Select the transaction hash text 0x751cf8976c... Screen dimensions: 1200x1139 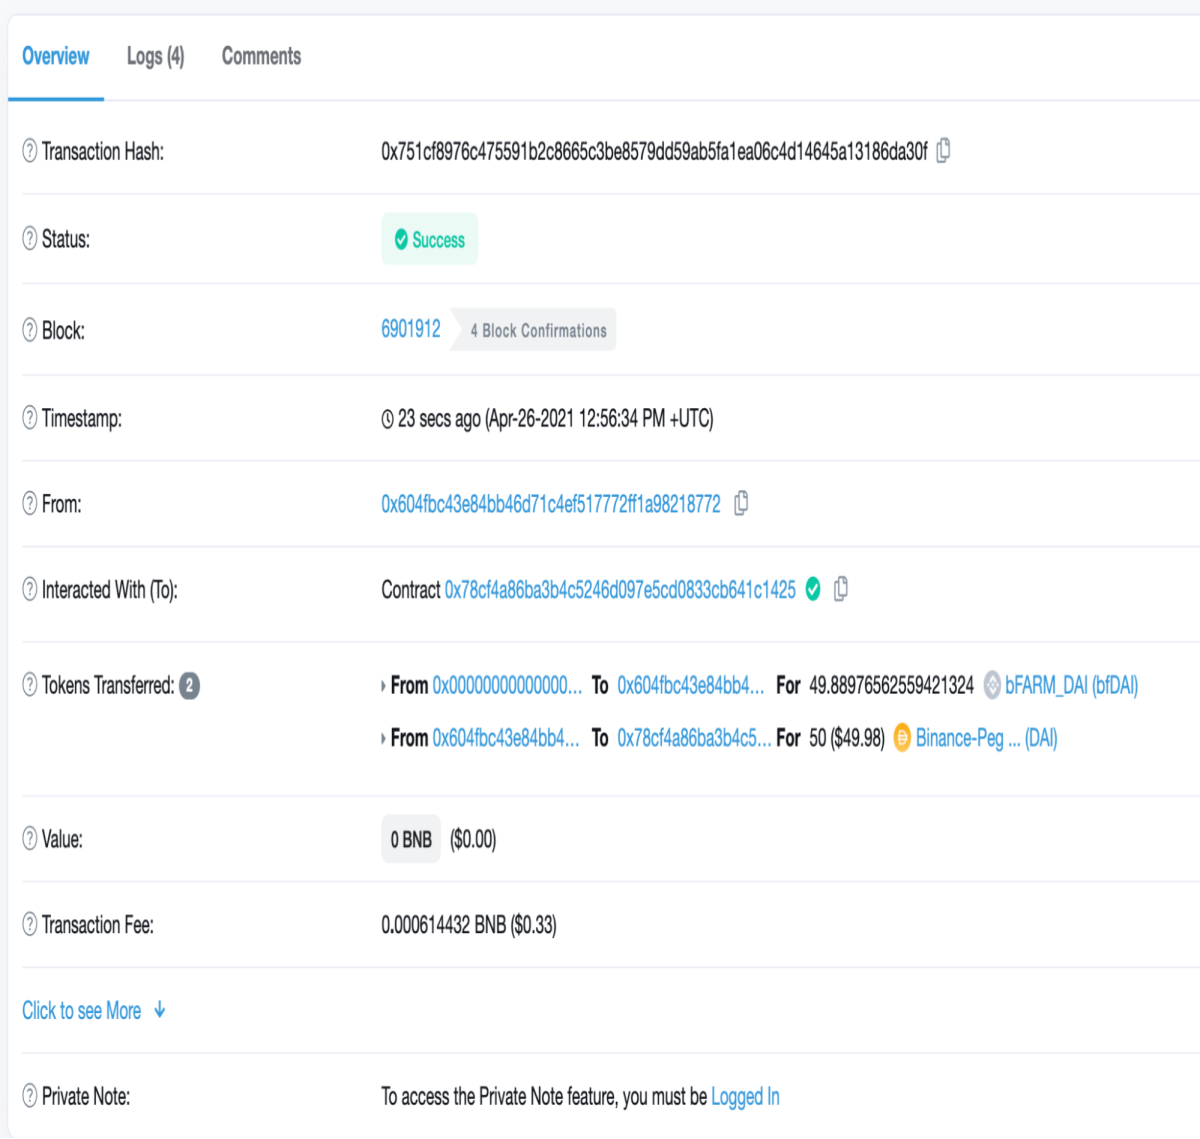(x=654, y=151)
